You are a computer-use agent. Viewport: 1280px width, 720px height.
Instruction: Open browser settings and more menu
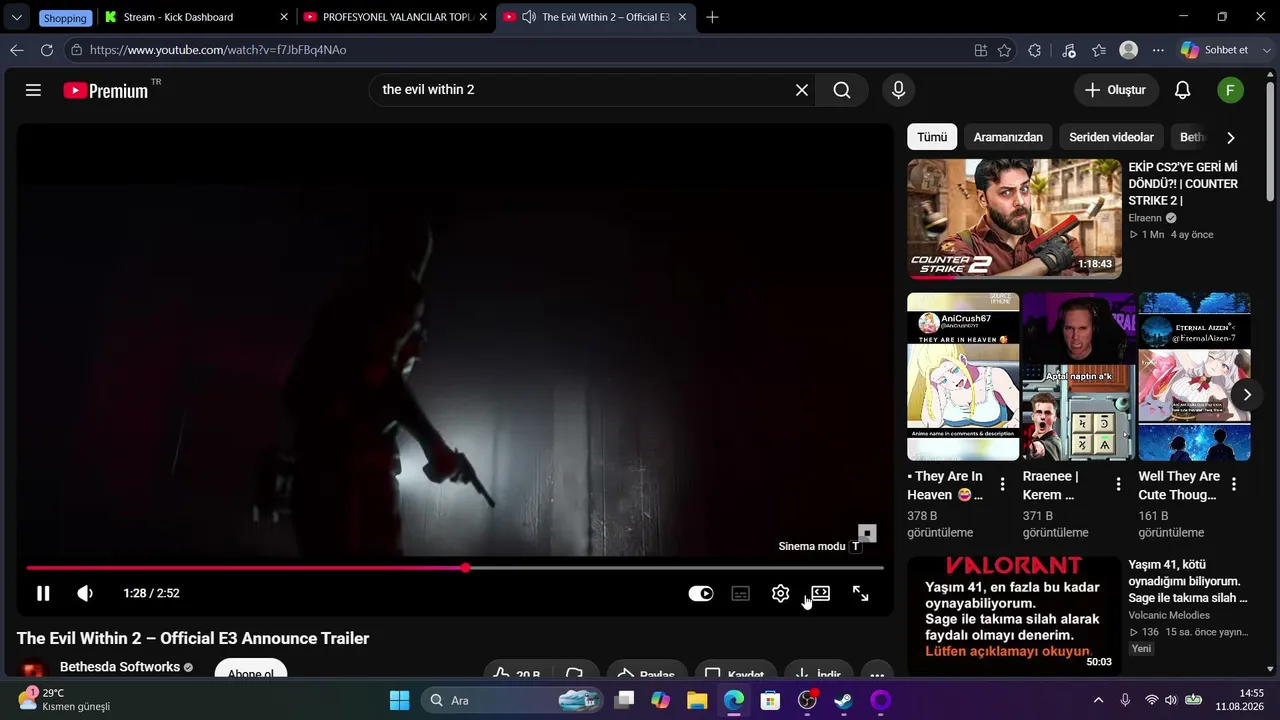pyautogui.click(x=1158, y=50)
